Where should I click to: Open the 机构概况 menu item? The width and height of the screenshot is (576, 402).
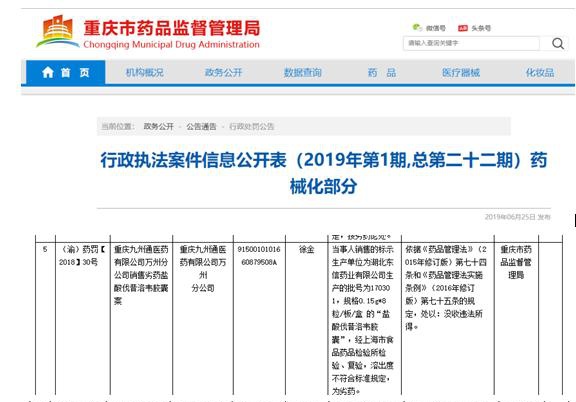click(144, 72)
